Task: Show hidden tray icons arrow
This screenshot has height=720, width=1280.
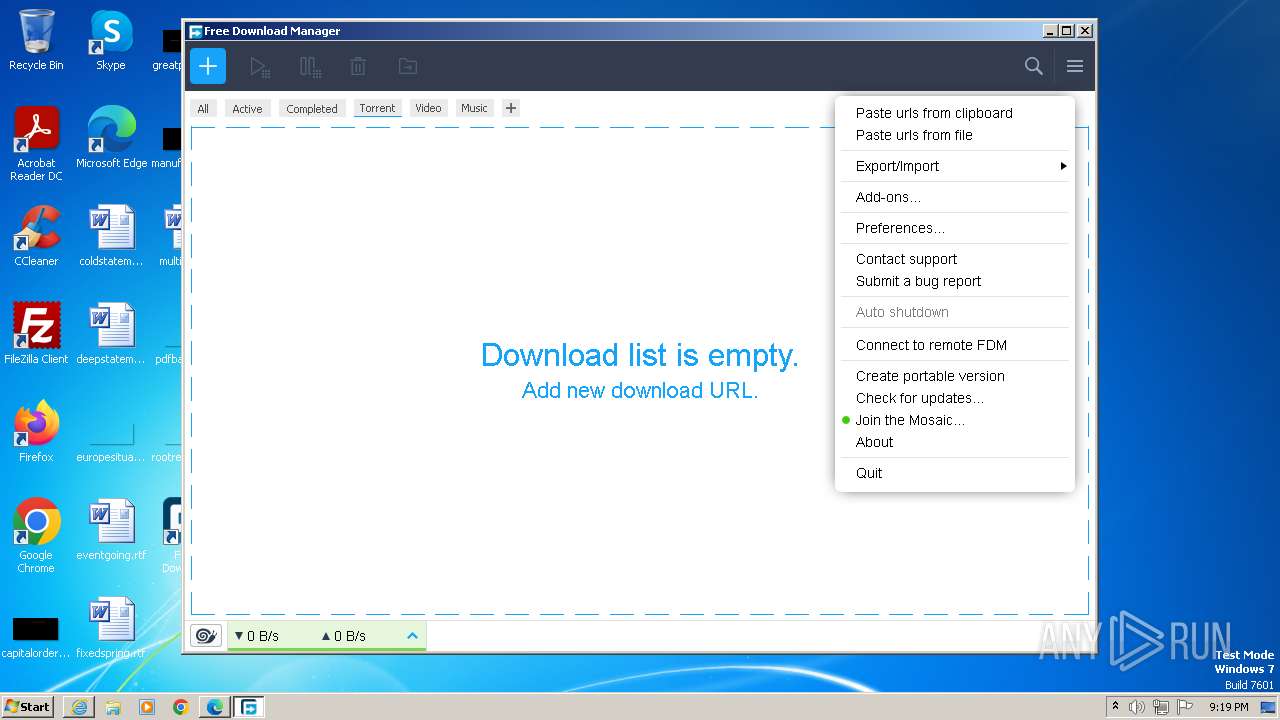Action: click(x=1115, y=707)
